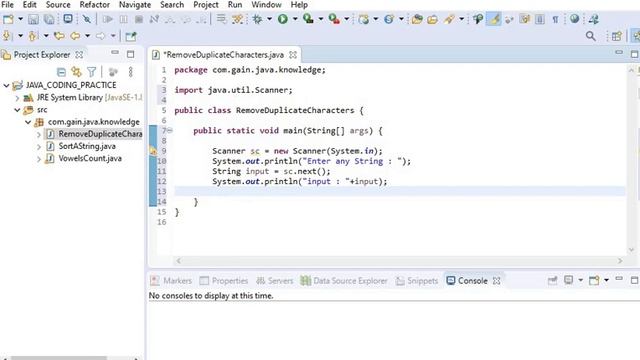Open the Console display selected dropdown
Screen dimensions: 640x360
click(580, 280)
